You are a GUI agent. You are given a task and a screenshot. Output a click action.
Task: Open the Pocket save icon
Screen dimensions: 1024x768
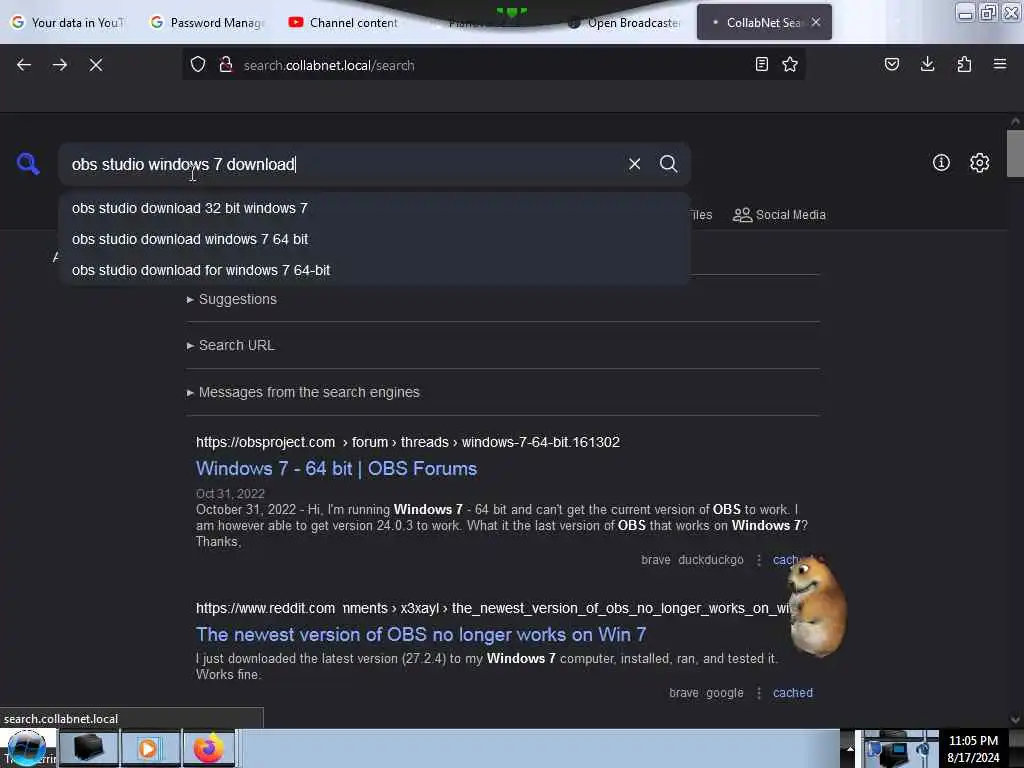[x=891, y=64]
